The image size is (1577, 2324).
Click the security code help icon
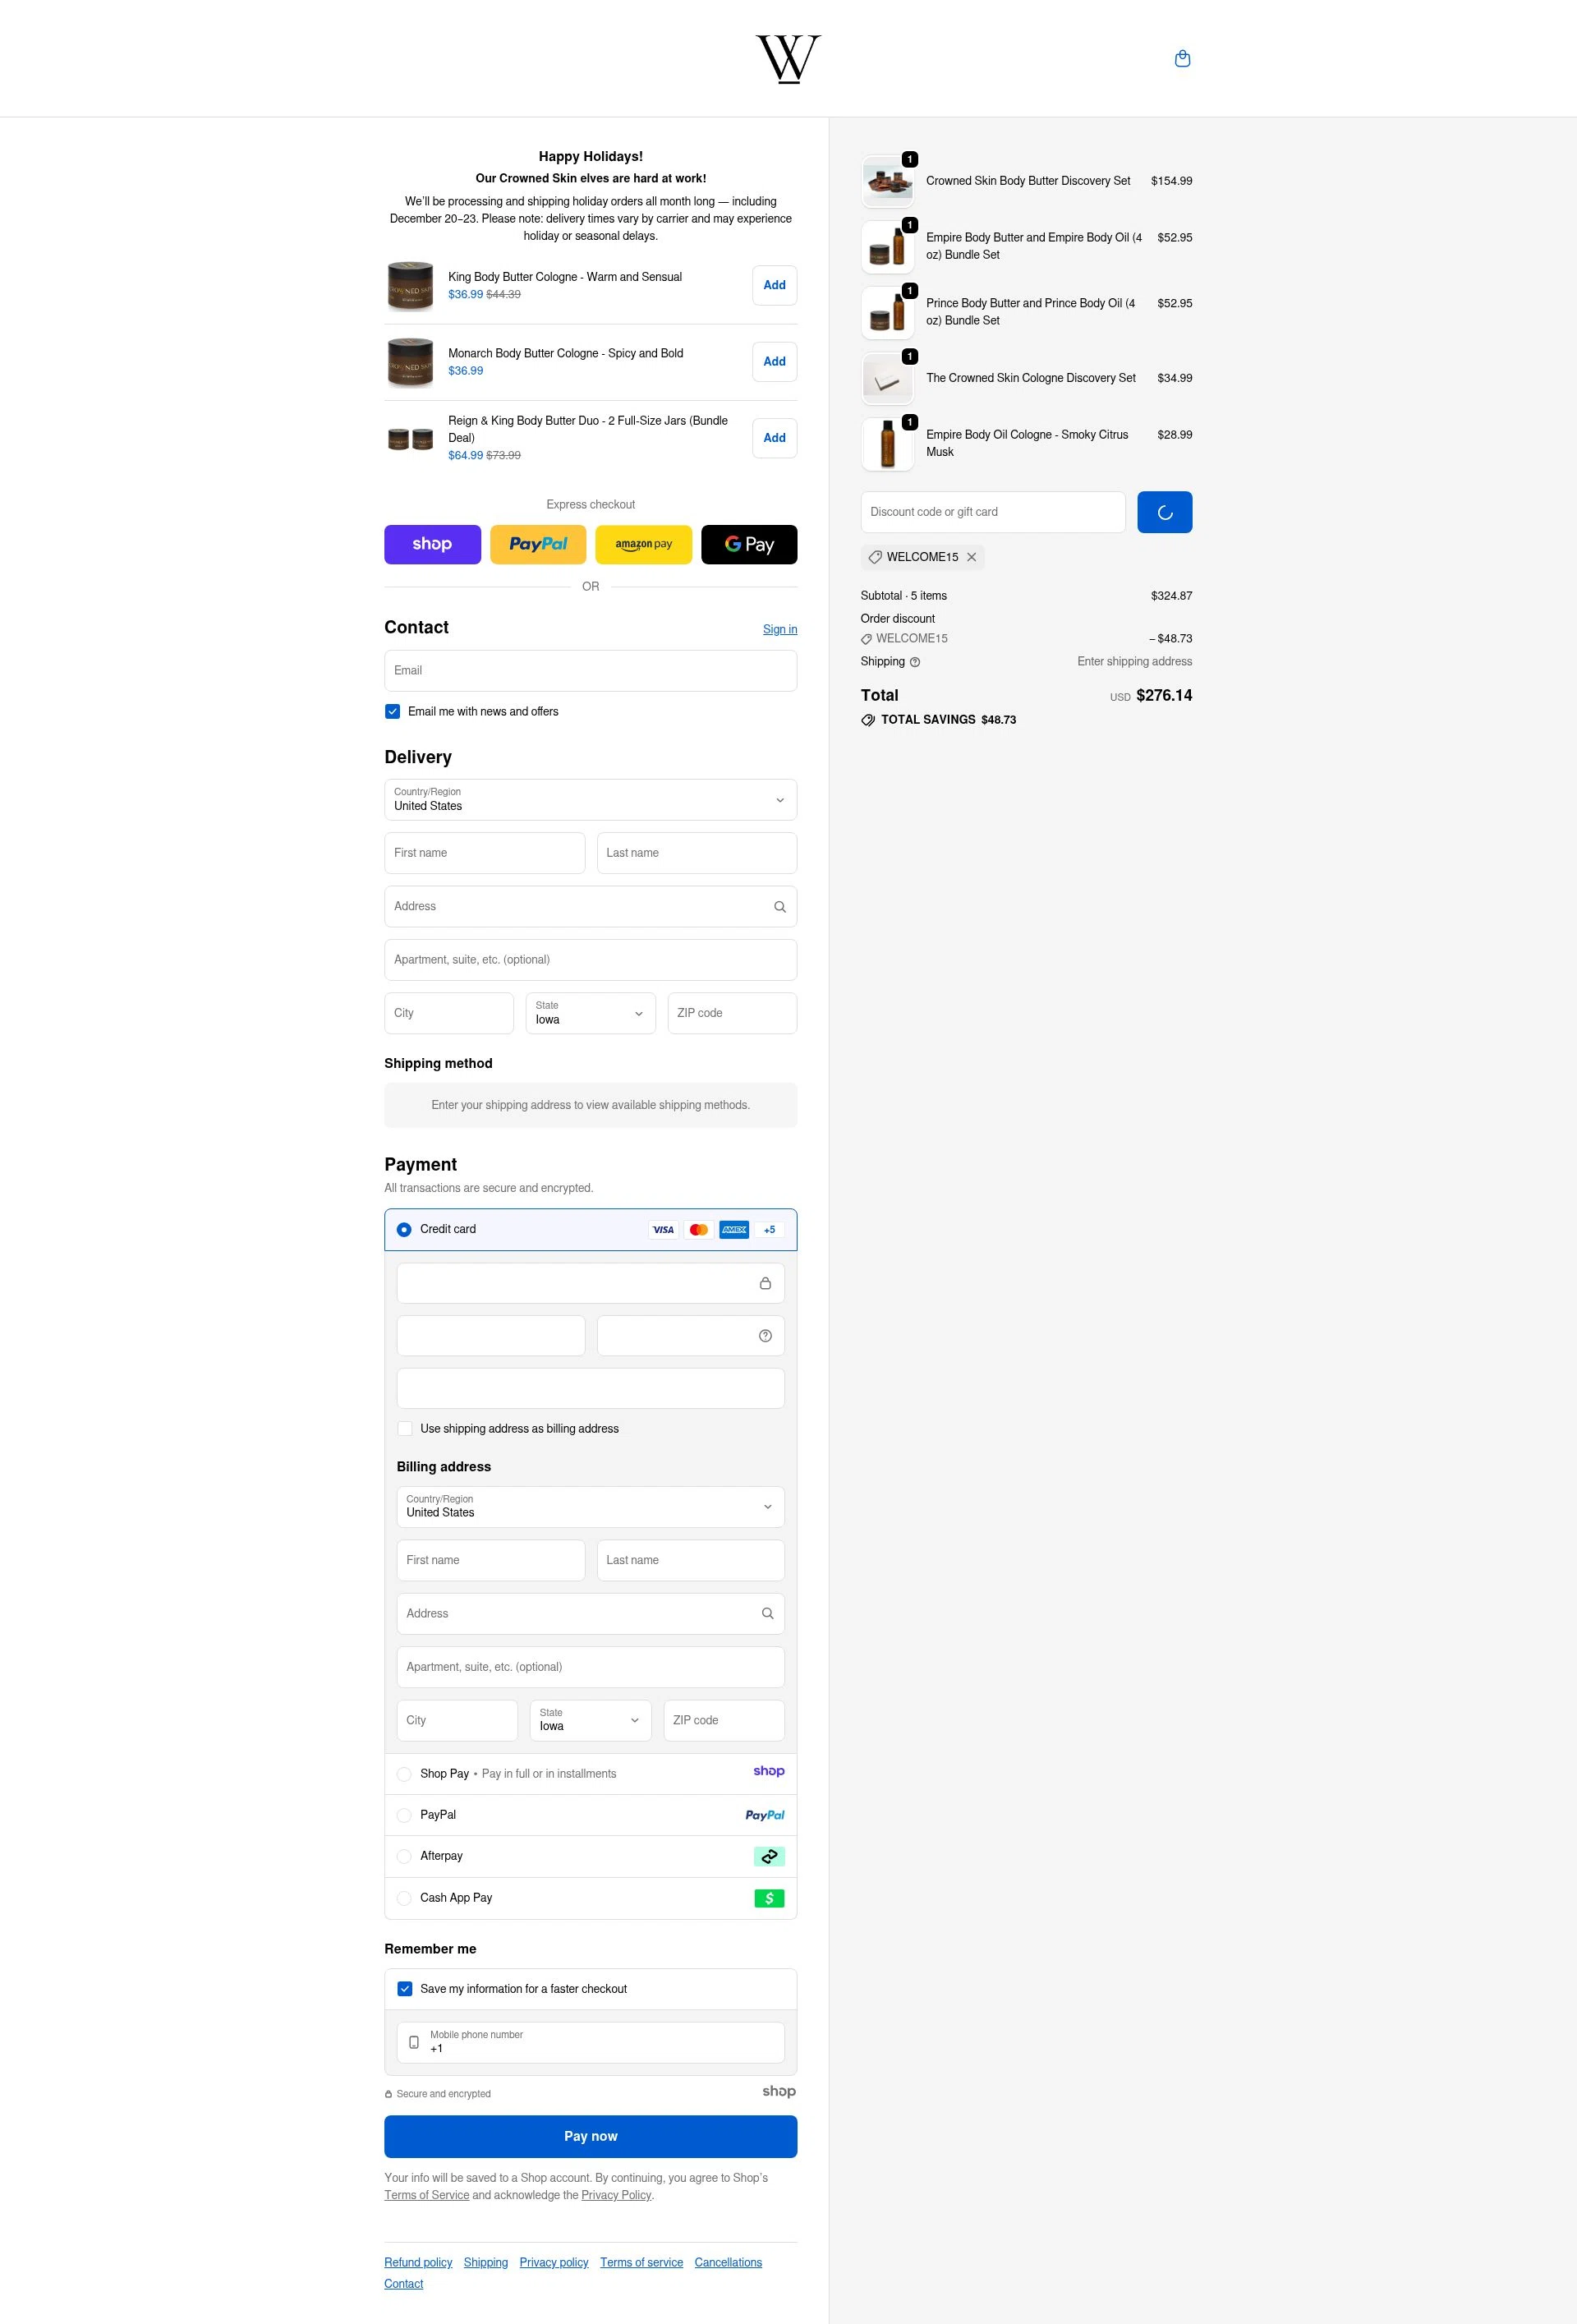[764, 1335]
